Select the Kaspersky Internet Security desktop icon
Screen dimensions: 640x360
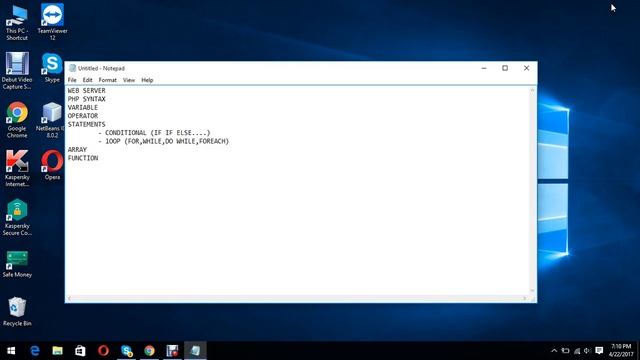pyautogui.click(x=17, y=169)
